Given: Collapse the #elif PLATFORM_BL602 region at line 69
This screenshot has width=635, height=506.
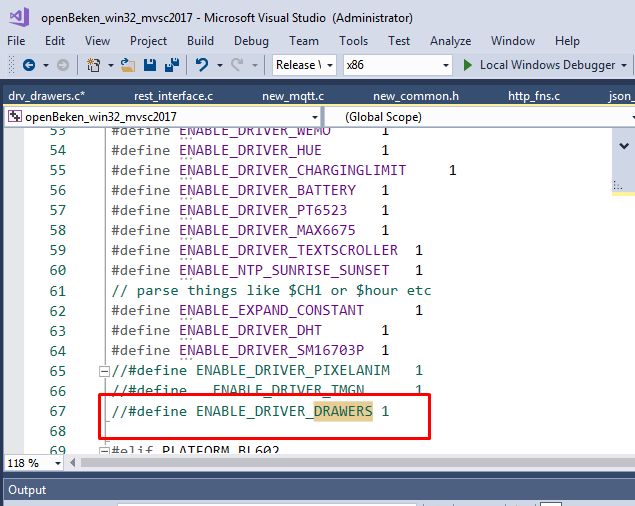Looking at the screenshot, I should click(x=104, y=450).
